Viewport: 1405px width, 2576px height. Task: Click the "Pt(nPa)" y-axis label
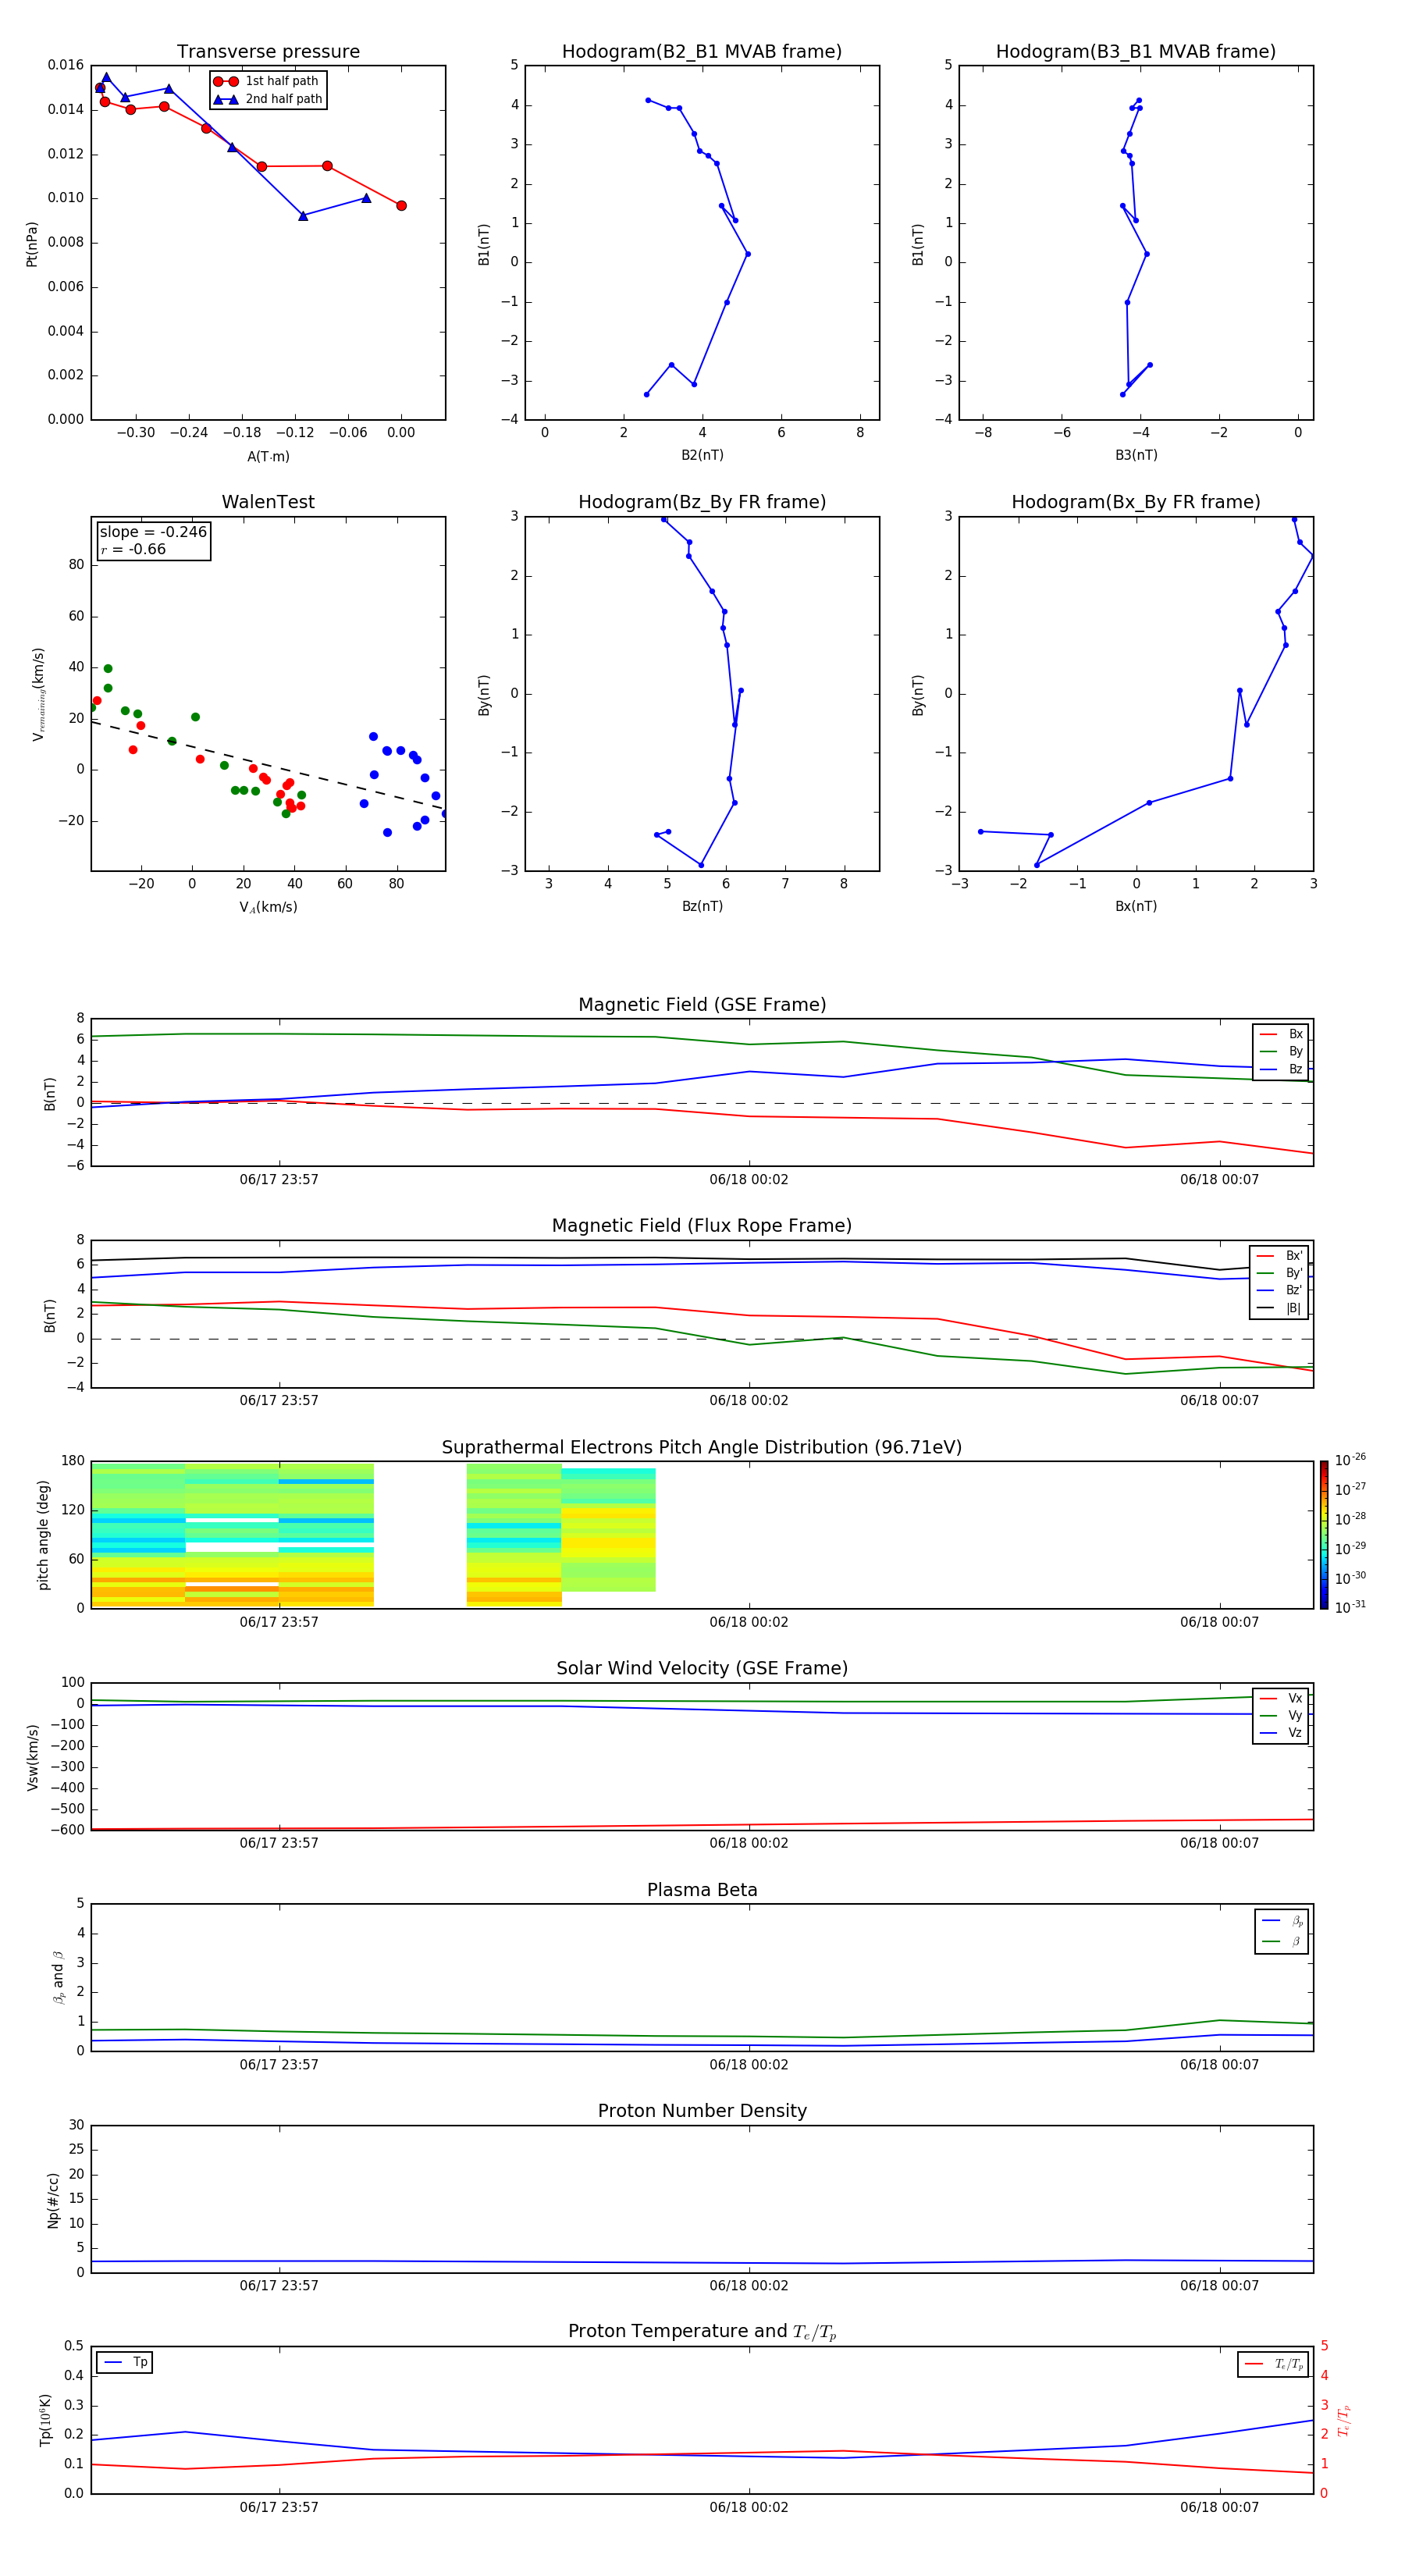coord(31,244)
